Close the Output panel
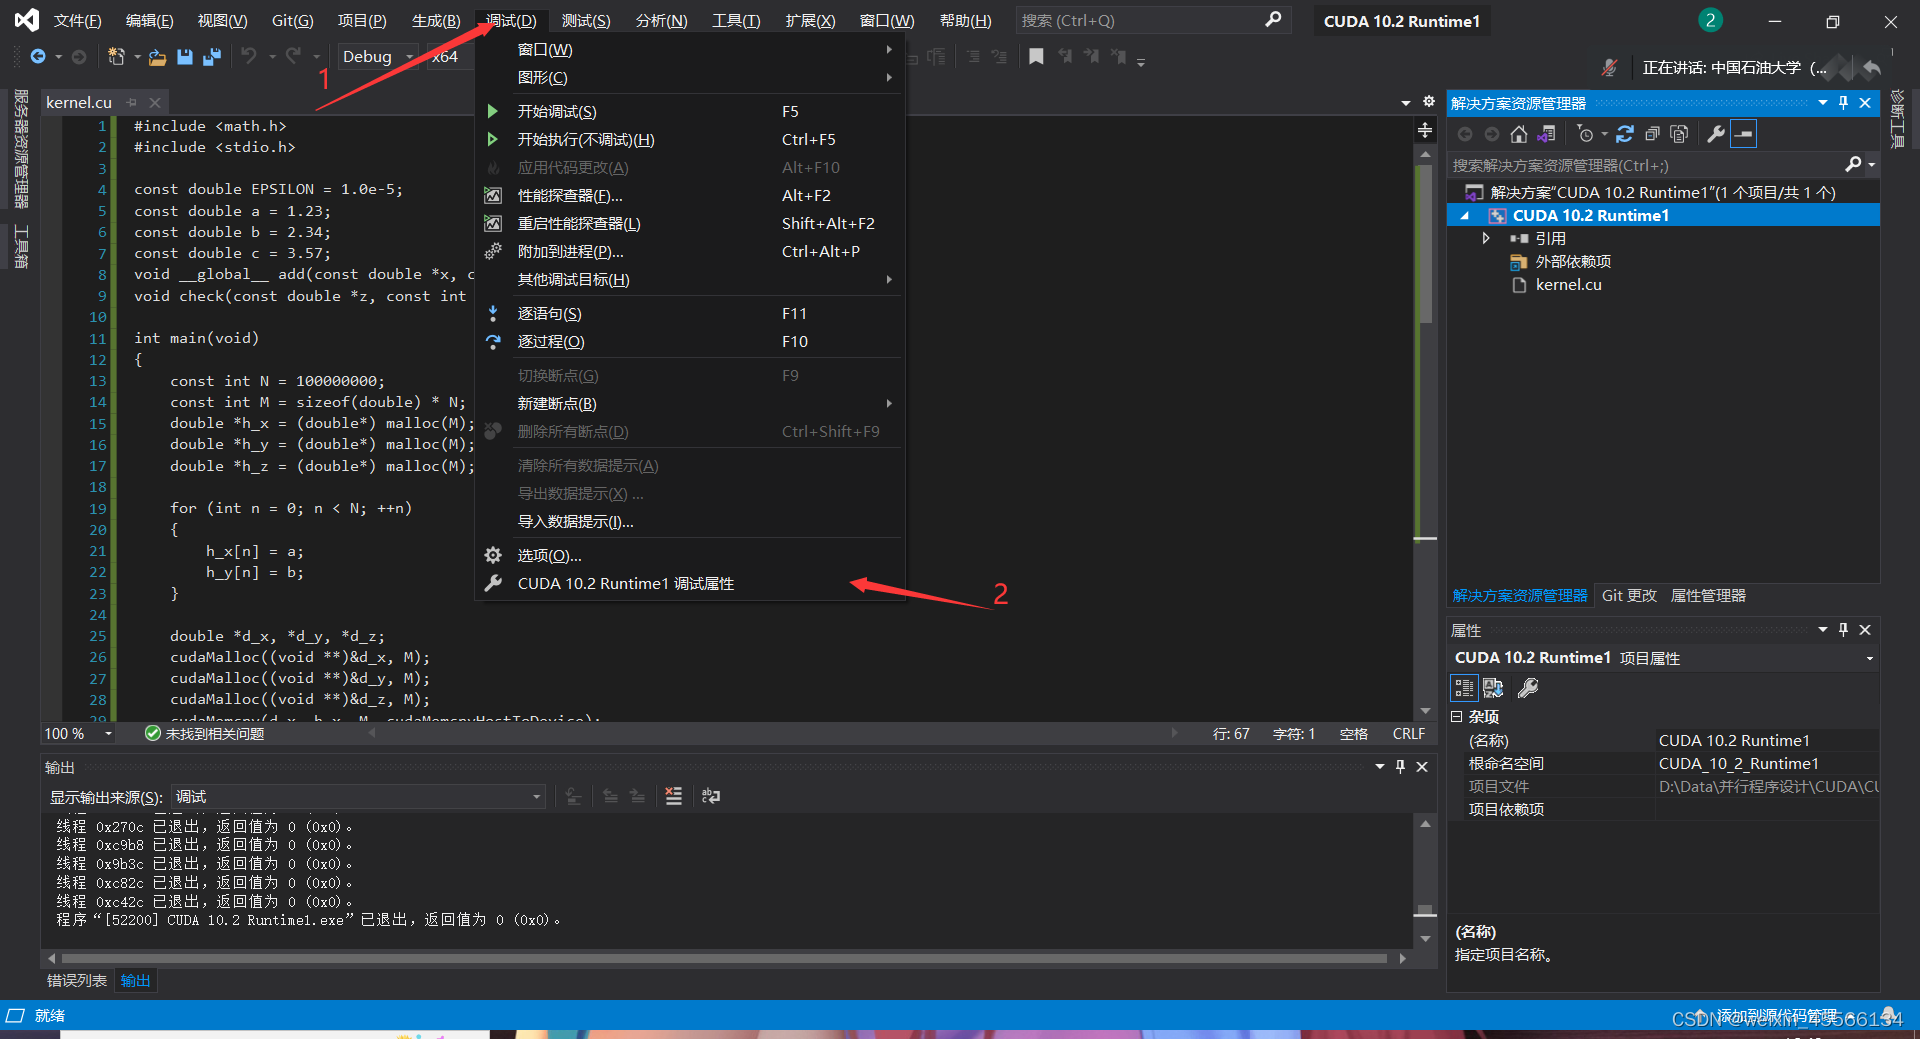Screen dimensions: 1920x1039 (1422, 767)
